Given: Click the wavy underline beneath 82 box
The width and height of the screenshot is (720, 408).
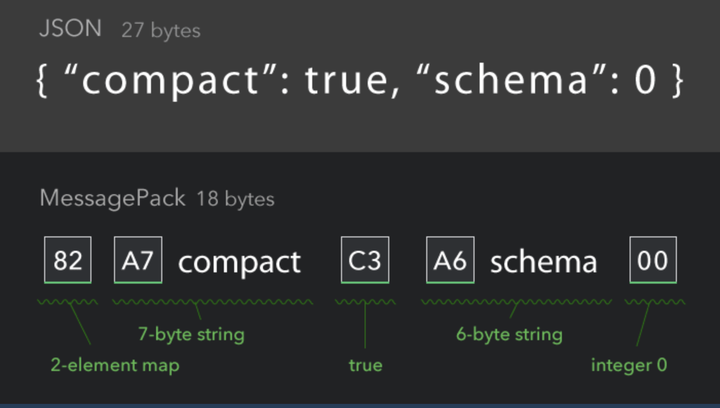Looking at the screenshot, I should 68,300.
